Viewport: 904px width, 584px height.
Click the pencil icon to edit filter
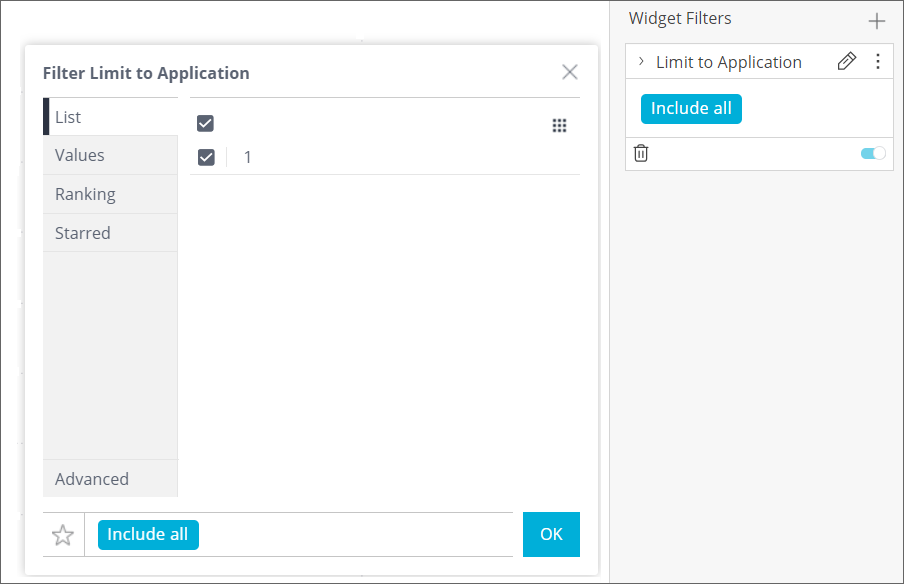pyautogui.click(x=846, y=62)
